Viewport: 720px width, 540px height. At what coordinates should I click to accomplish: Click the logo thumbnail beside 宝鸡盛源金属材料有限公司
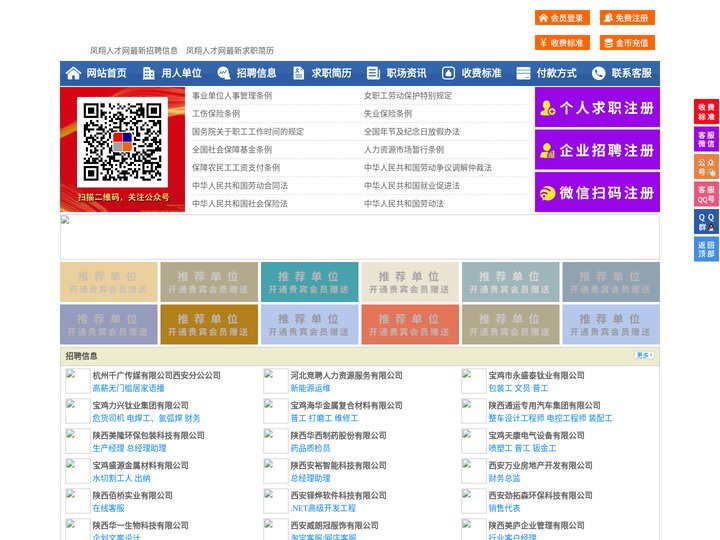coord(77,471)
